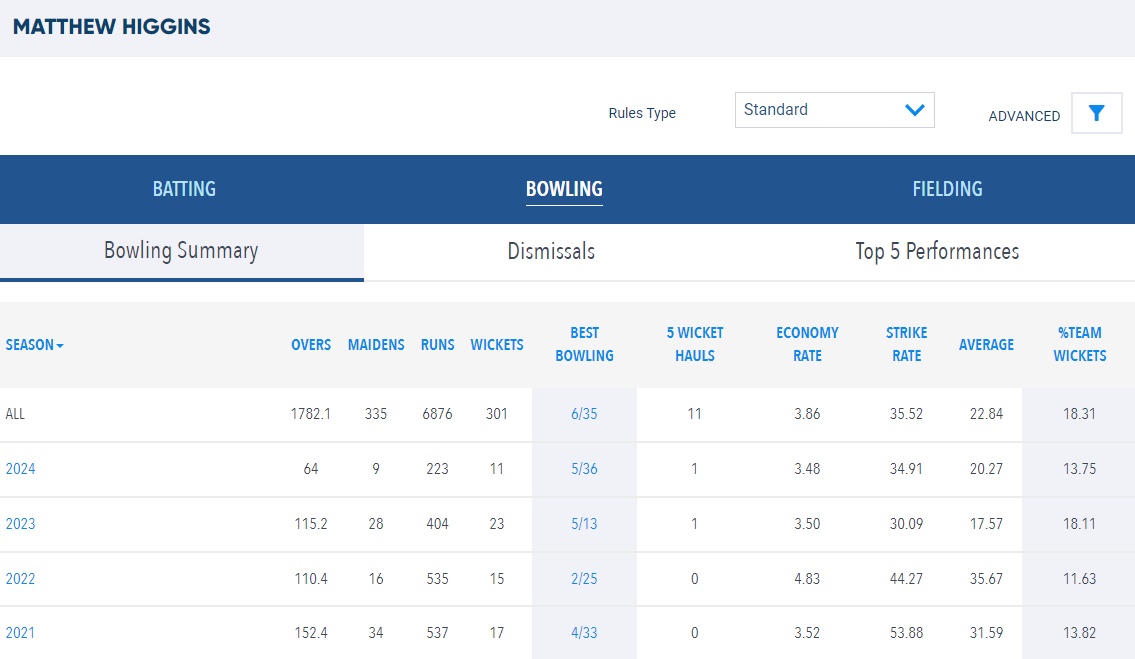Open the 2021 season link
The image size is (1135, 659).
click(x=20, y=632)
